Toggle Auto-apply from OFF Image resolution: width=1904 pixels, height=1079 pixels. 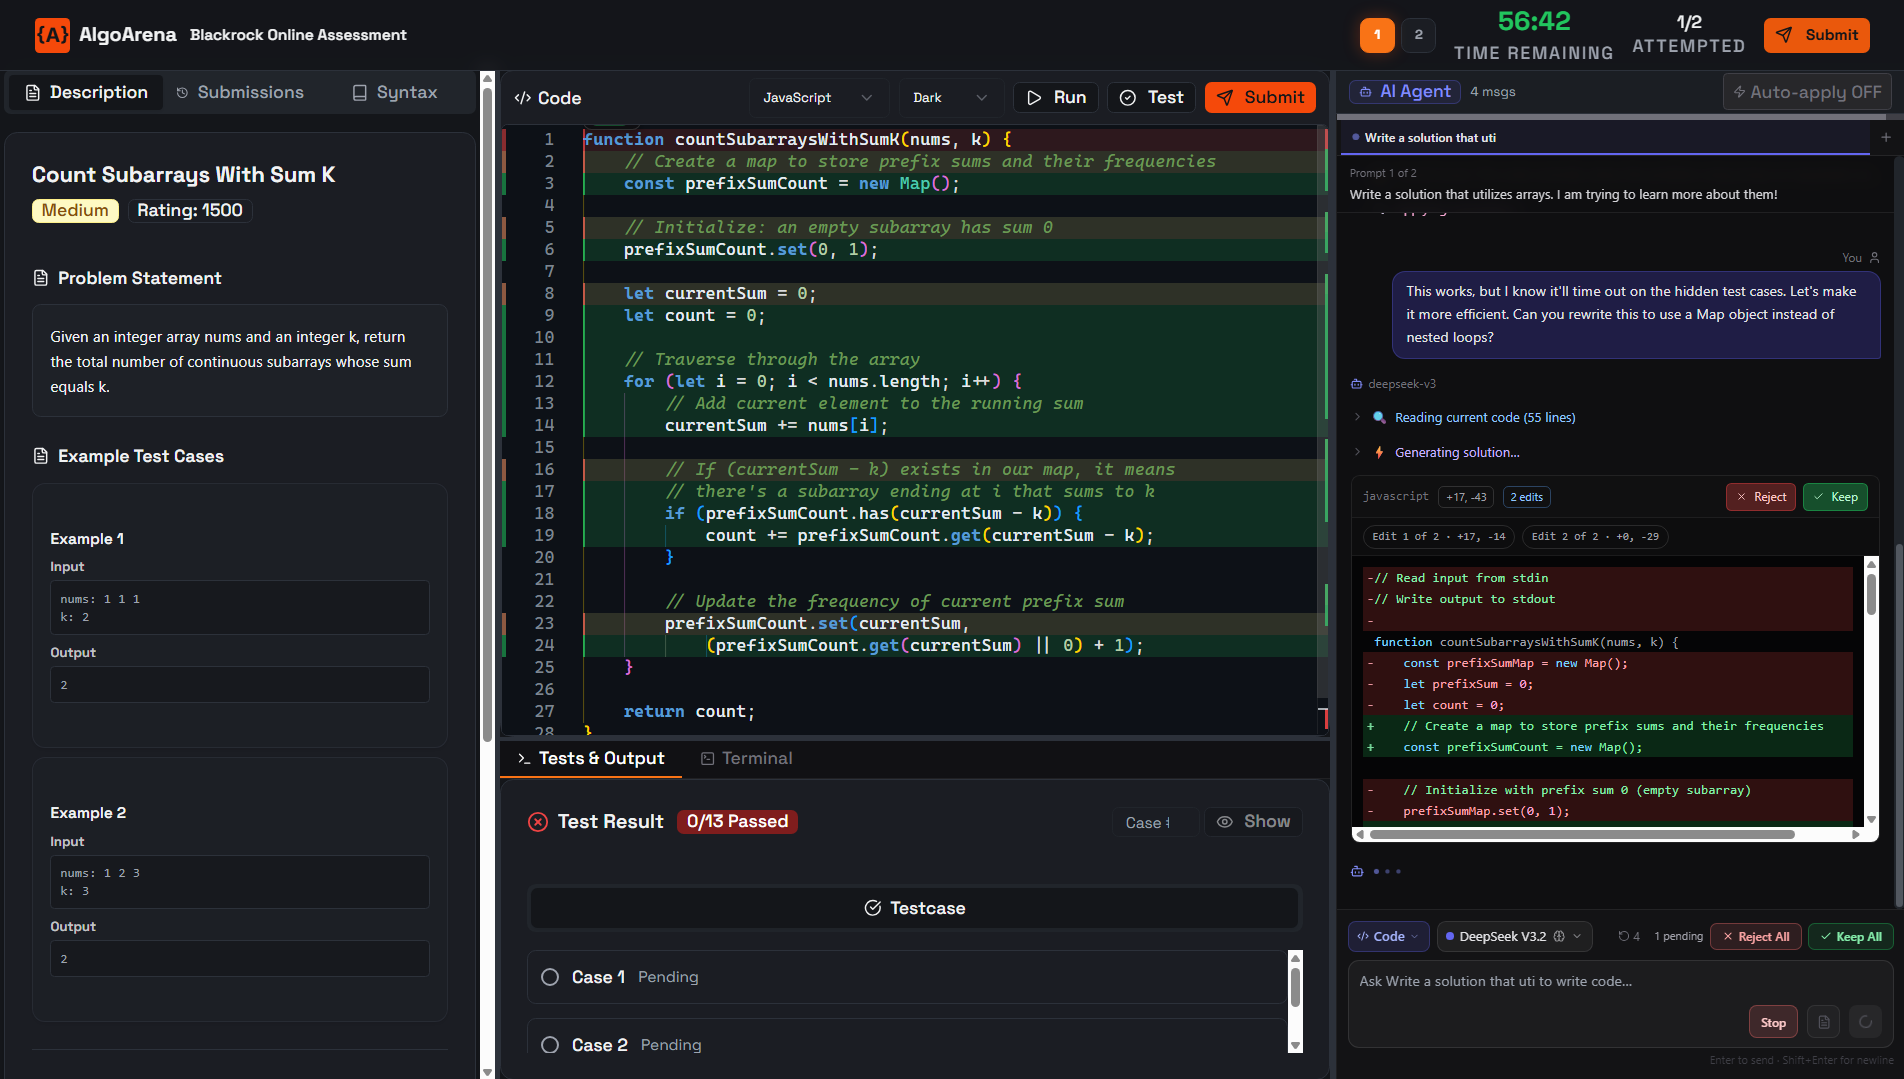coord(1807,91)
